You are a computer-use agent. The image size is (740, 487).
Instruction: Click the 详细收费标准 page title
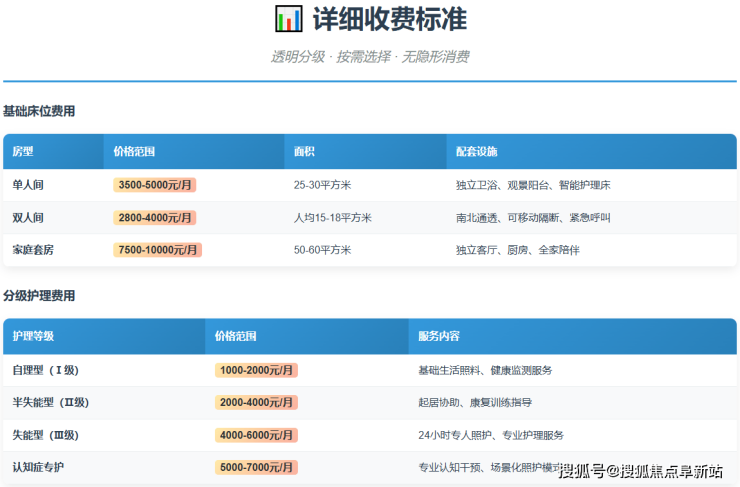click(x=389, y=19)
